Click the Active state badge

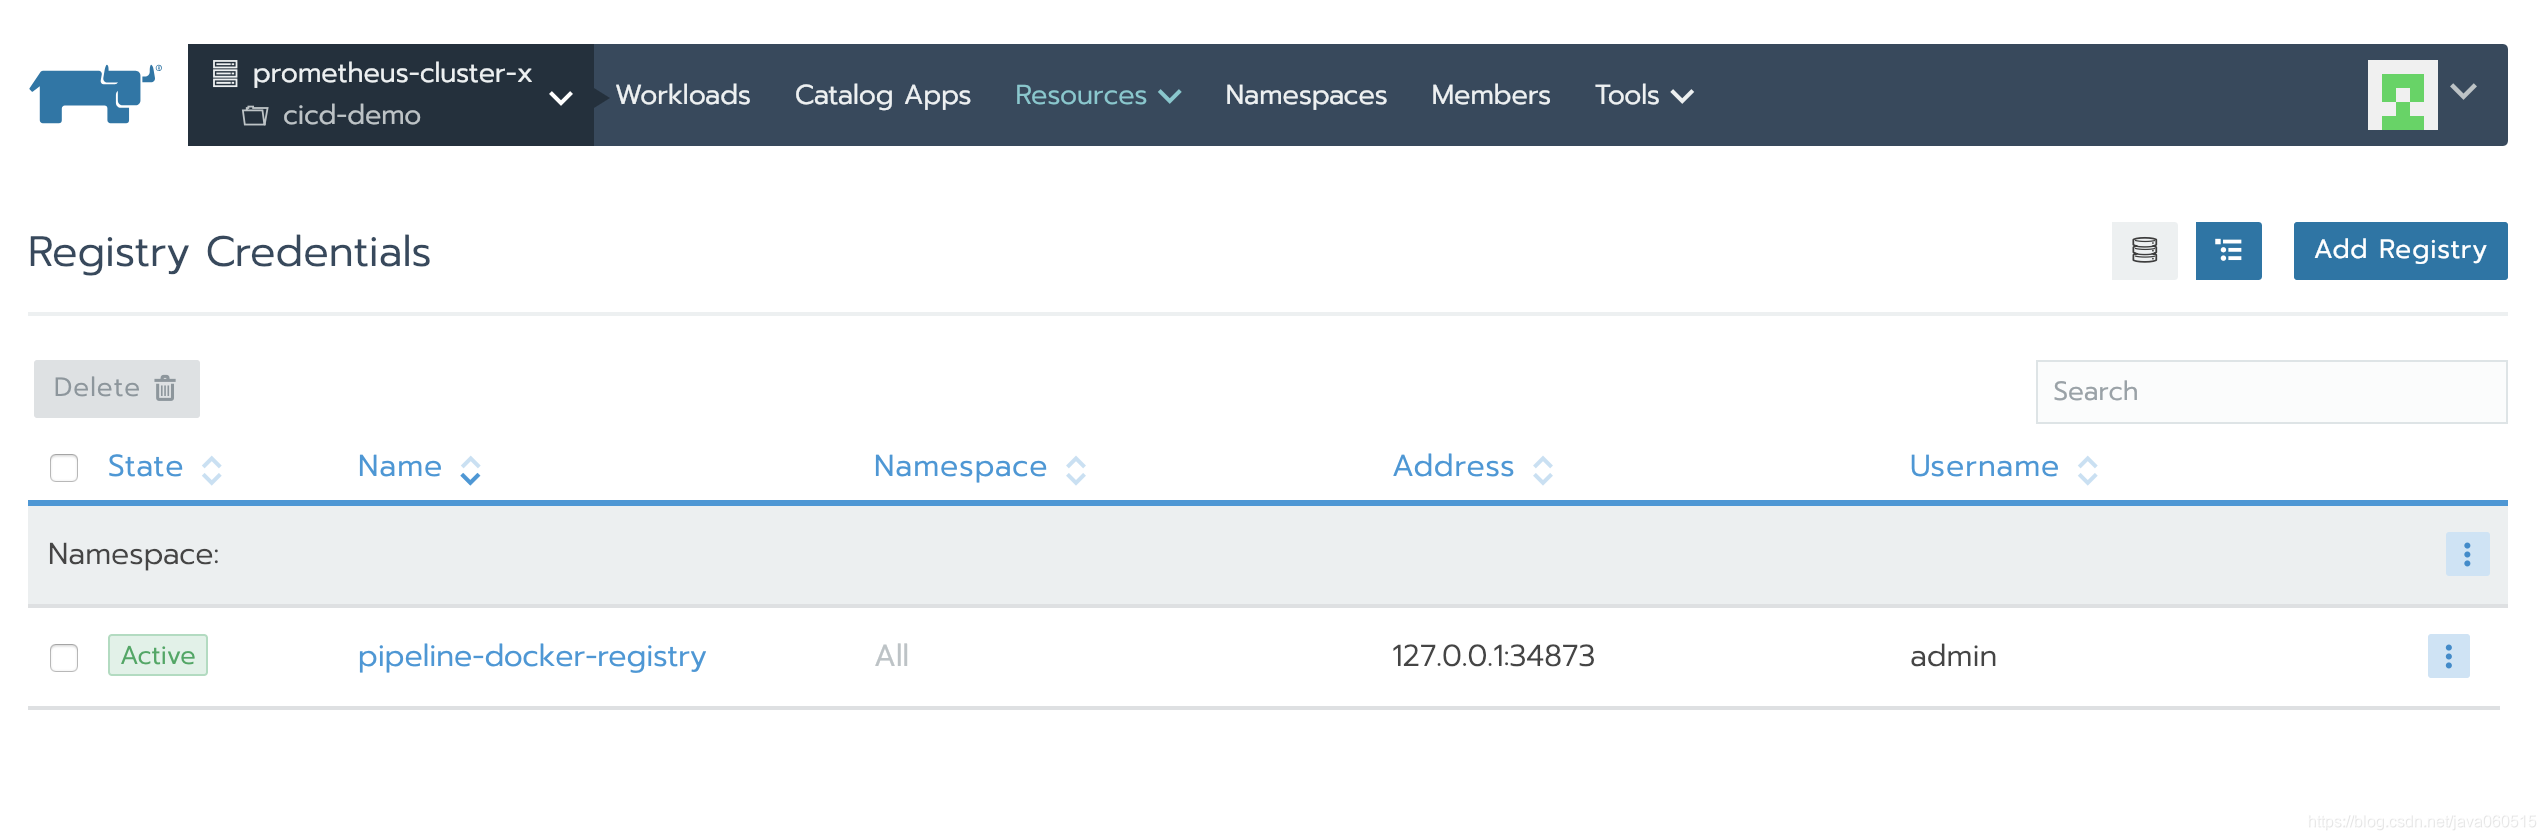point(158,655)
